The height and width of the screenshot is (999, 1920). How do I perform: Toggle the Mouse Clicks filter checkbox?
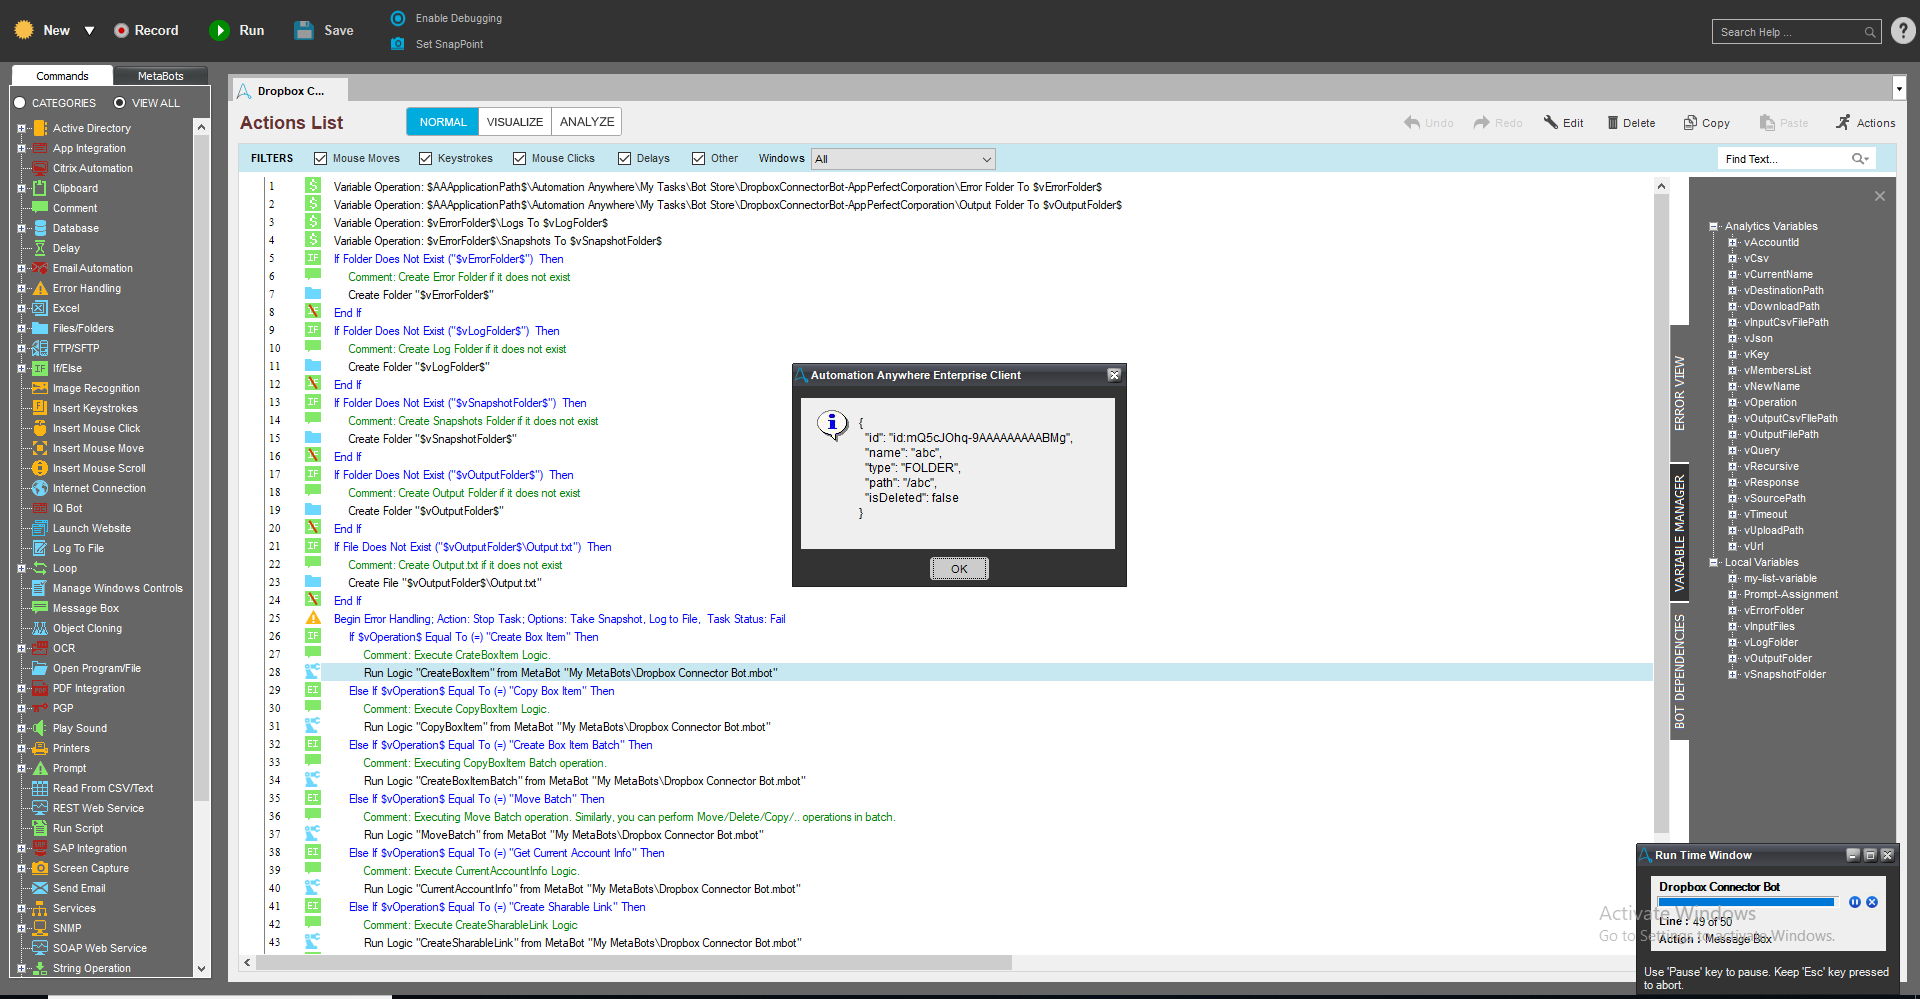point(520,158)
